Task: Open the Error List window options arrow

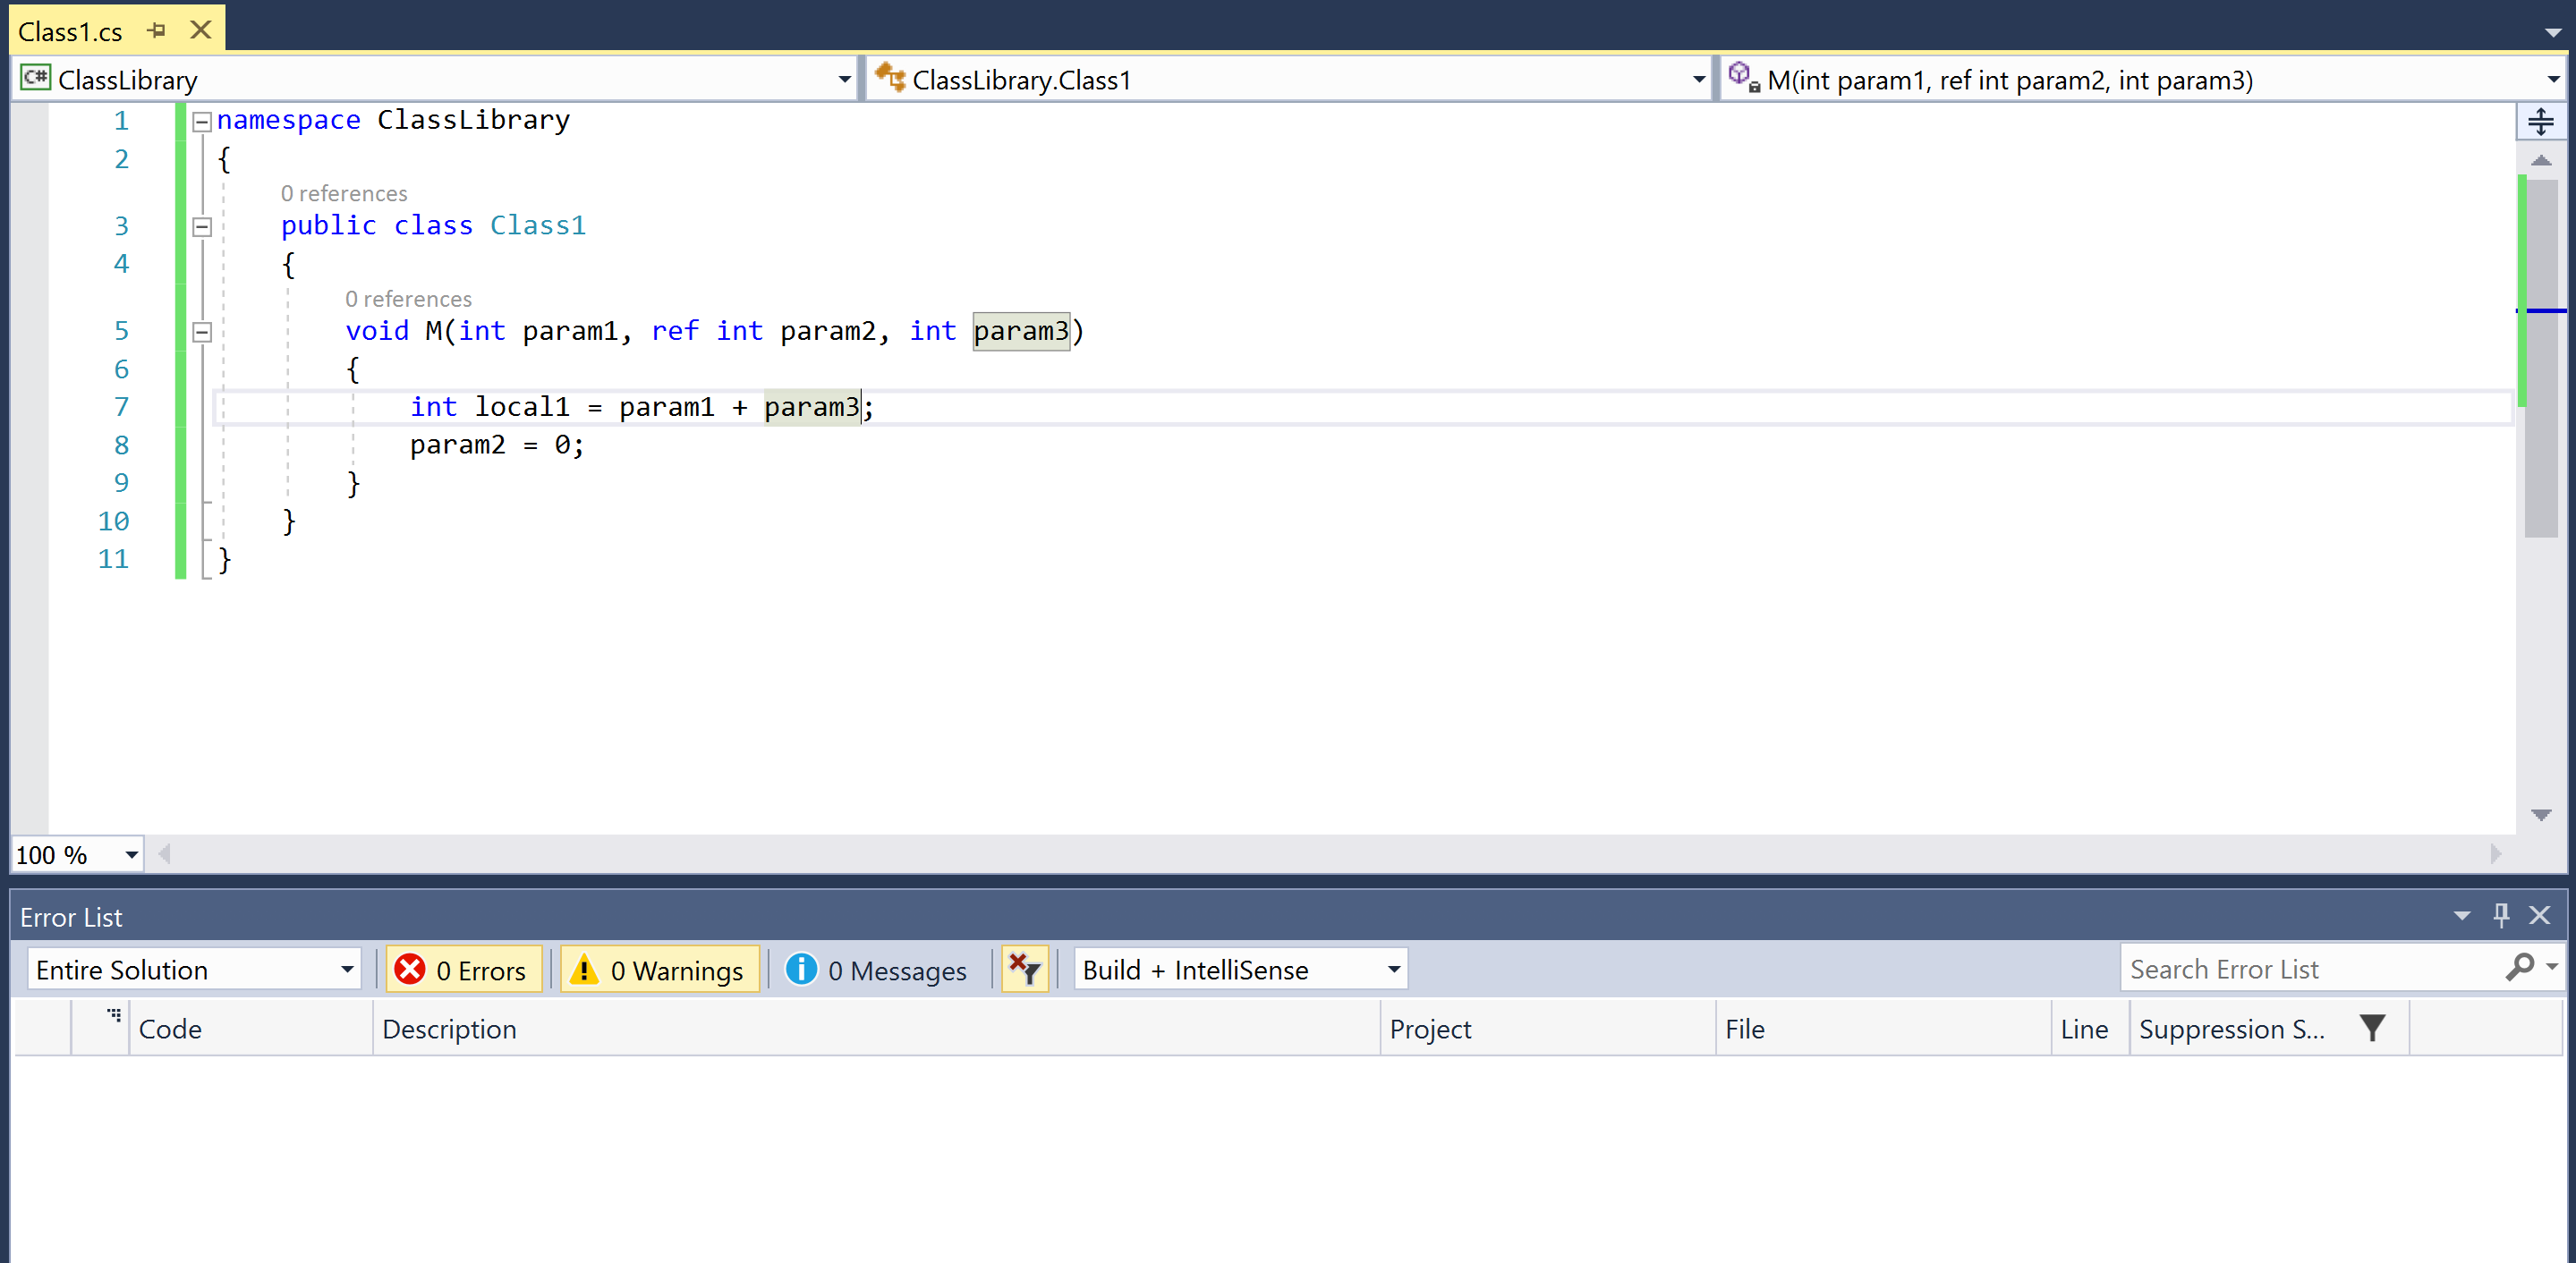Action: pyautogui.click(x=2462, y=916)
